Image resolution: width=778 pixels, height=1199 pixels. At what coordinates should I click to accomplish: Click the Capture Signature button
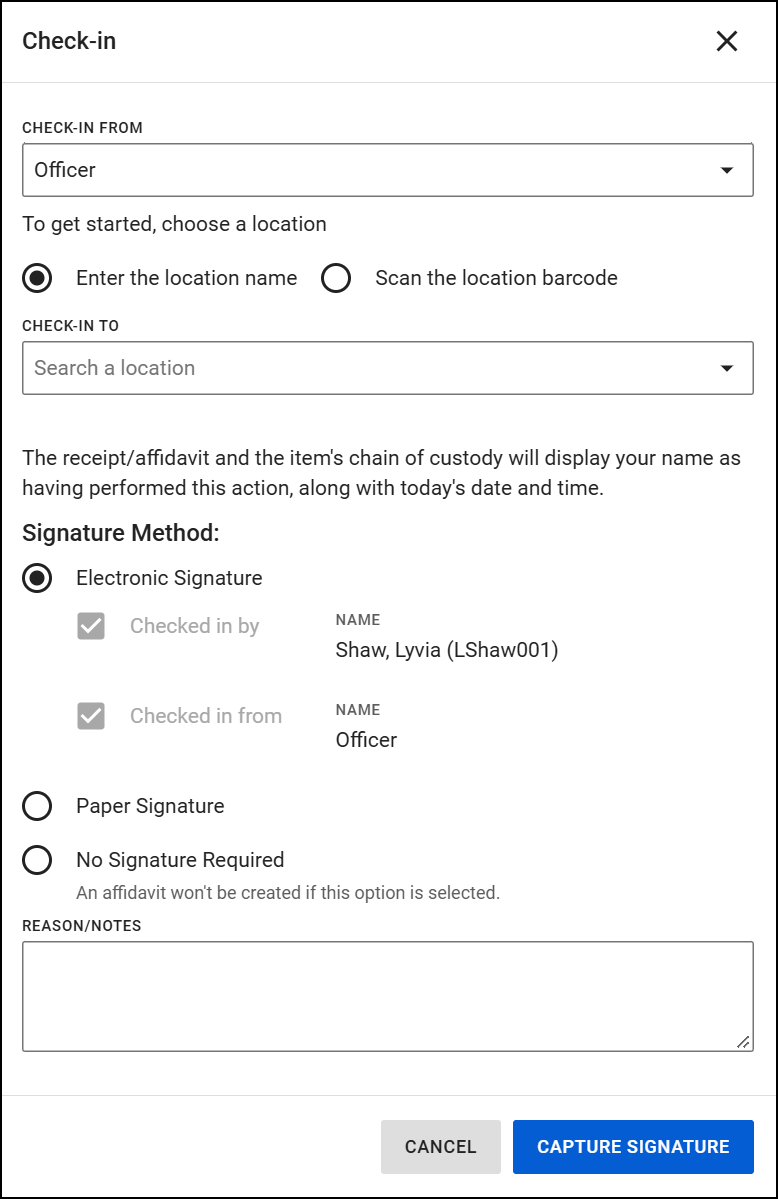click(x=633, y=1146)
